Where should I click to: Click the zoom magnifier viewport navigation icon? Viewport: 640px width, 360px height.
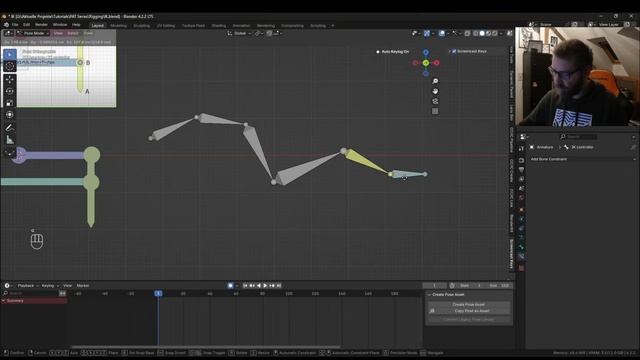click(x=435, y=81)
